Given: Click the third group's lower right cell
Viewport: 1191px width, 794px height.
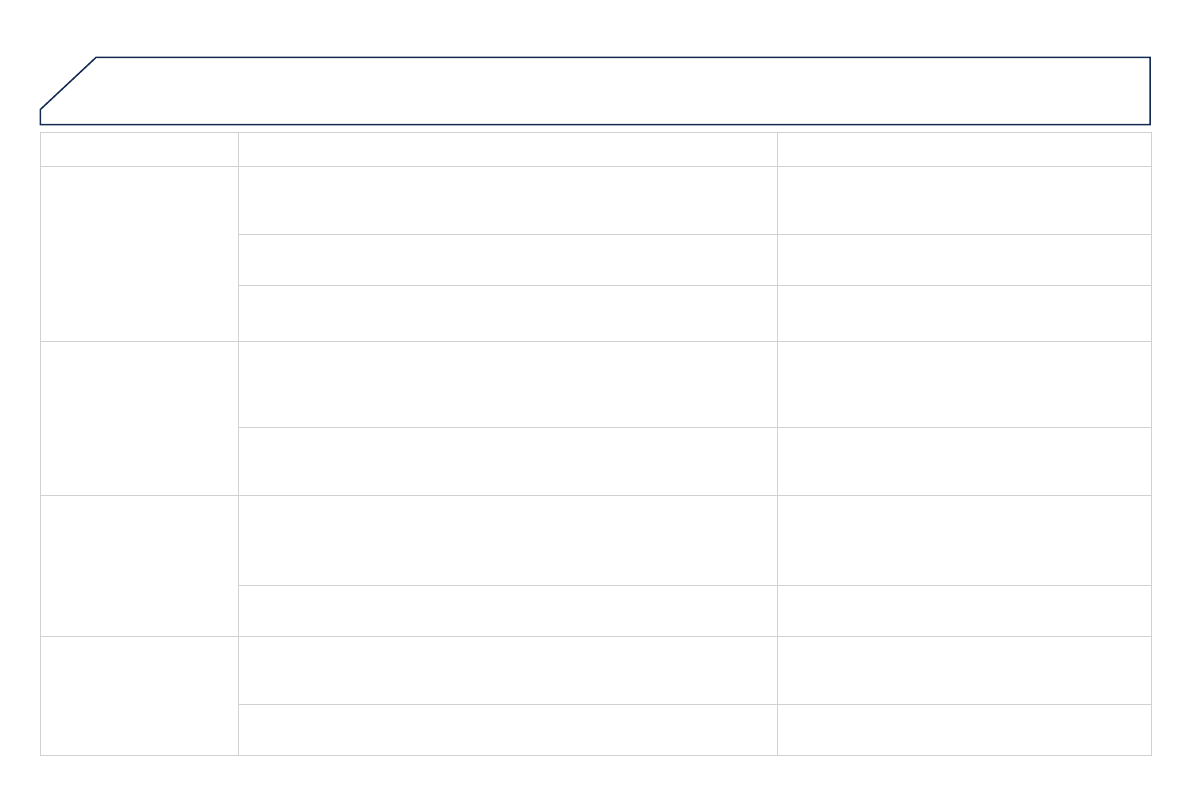Looking at the screenshot, I should click(964, 610).
